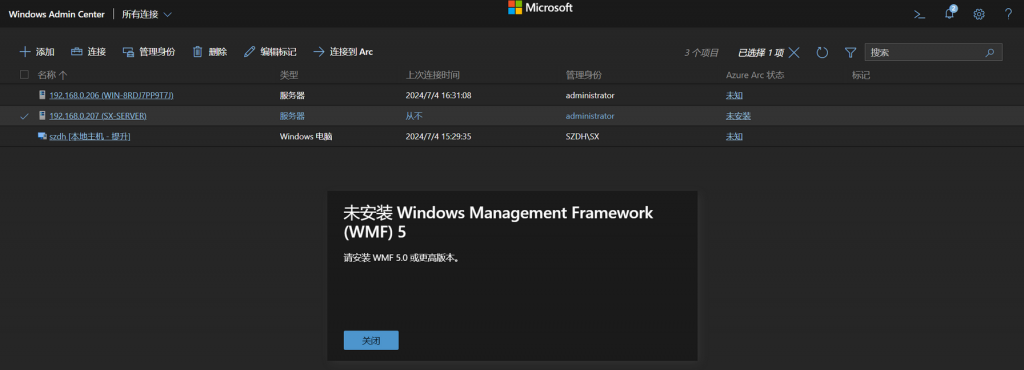Click administrator cell in 192.168.0.206 row
Screen dimensions: 1024x370
coord(590,95)
